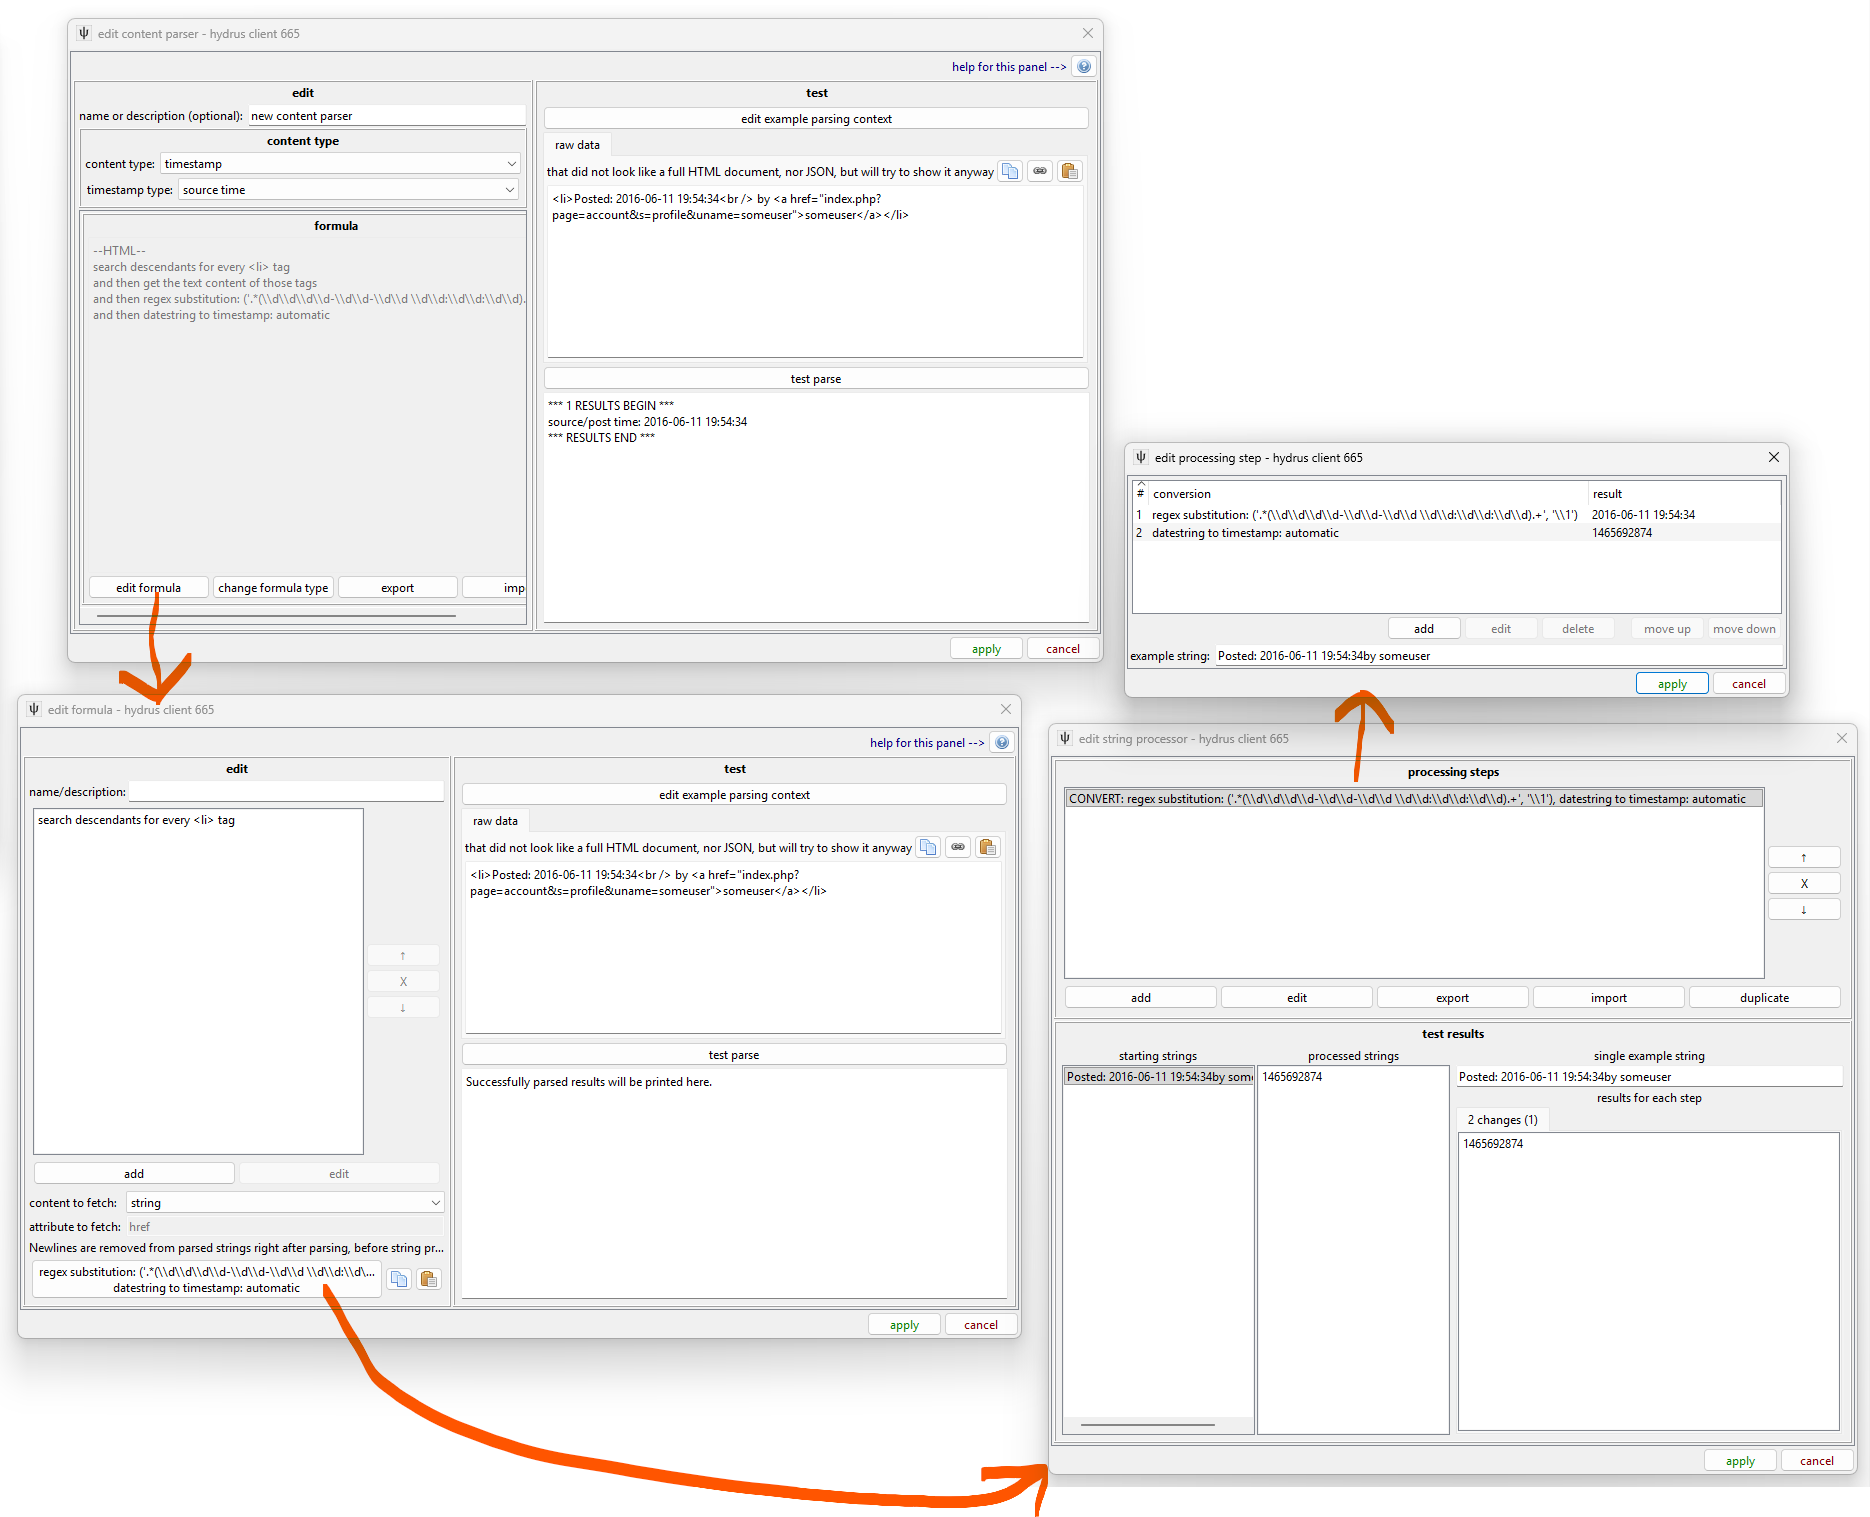Select the "2 changes (1)" tab

[1502, 1120]
